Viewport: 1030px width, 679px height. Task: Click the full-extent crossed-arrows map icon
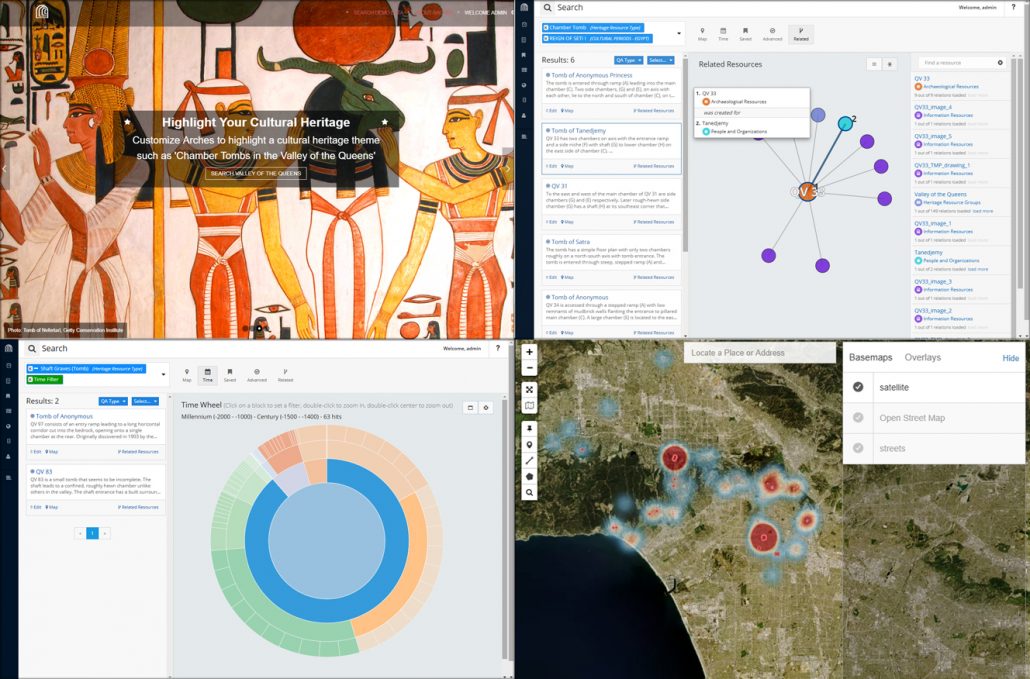pyautogui.click(x=529, y=389)
